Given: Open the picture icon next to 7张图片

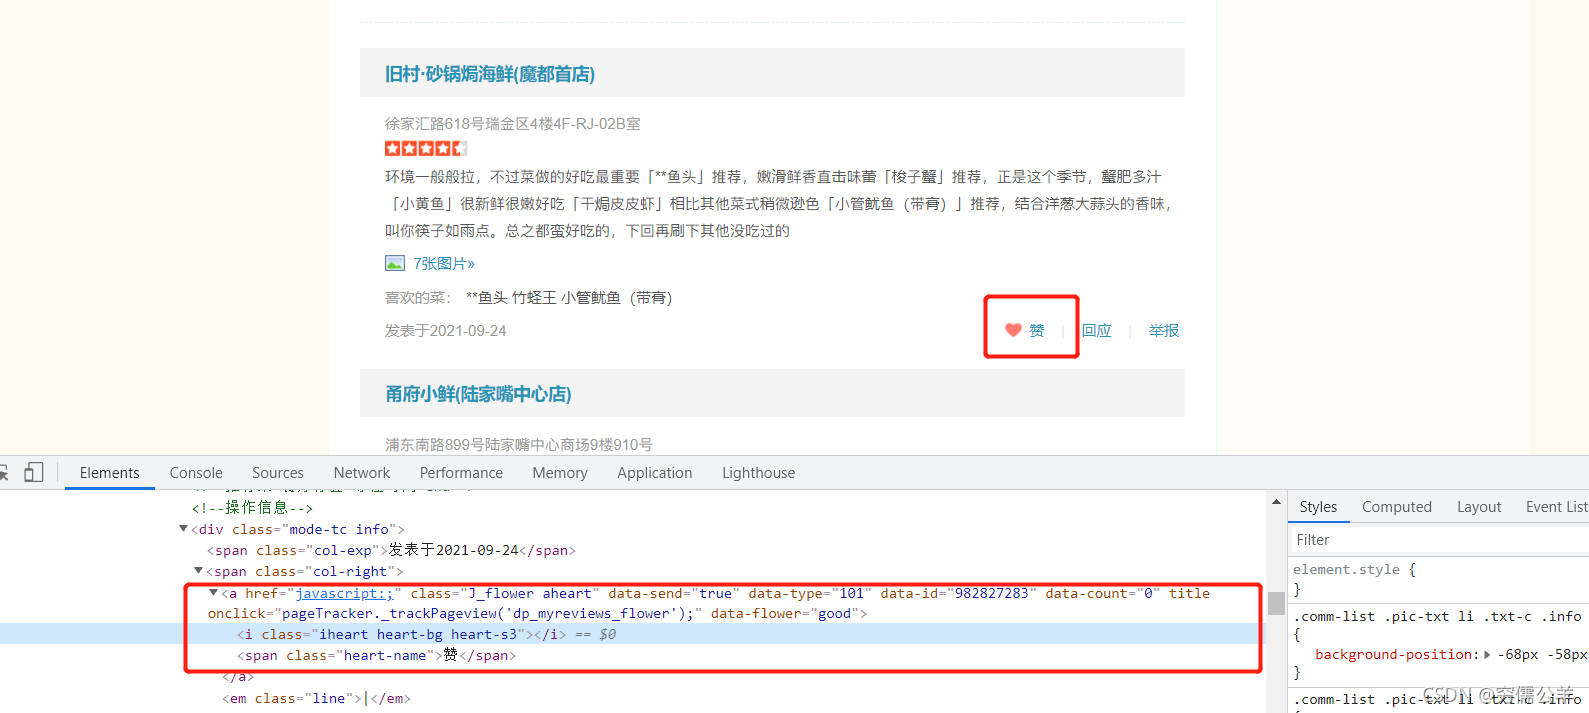Looking at the screenshot, I should pos(395,263).
